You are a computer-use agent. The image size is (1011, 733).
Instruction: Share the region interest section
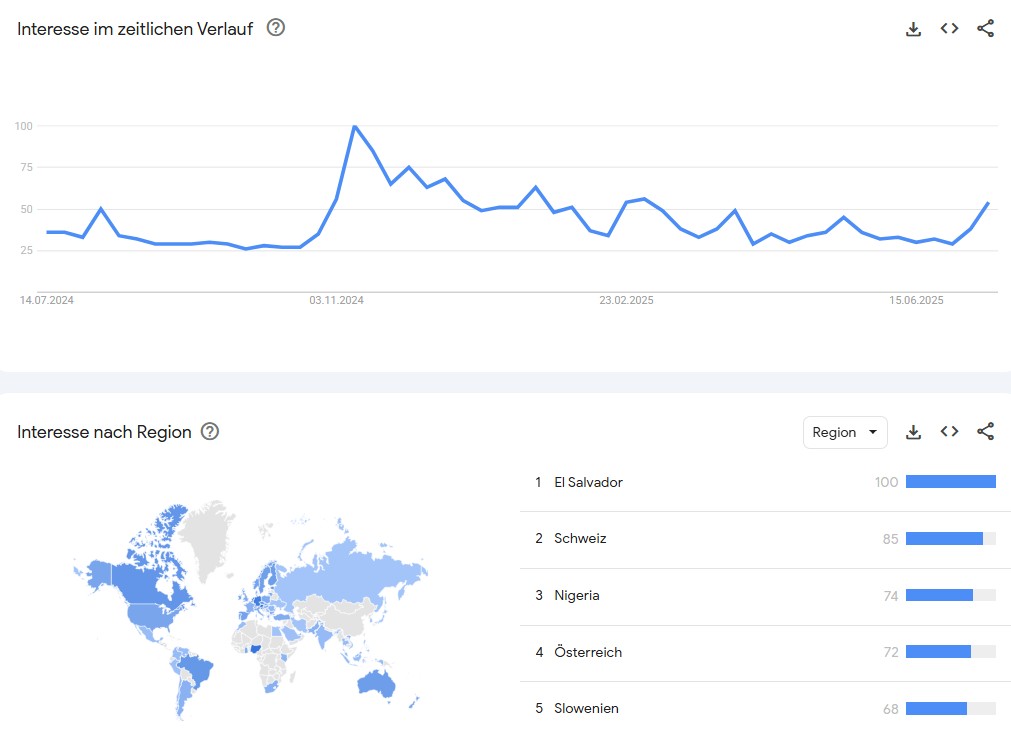coord(985,431)
